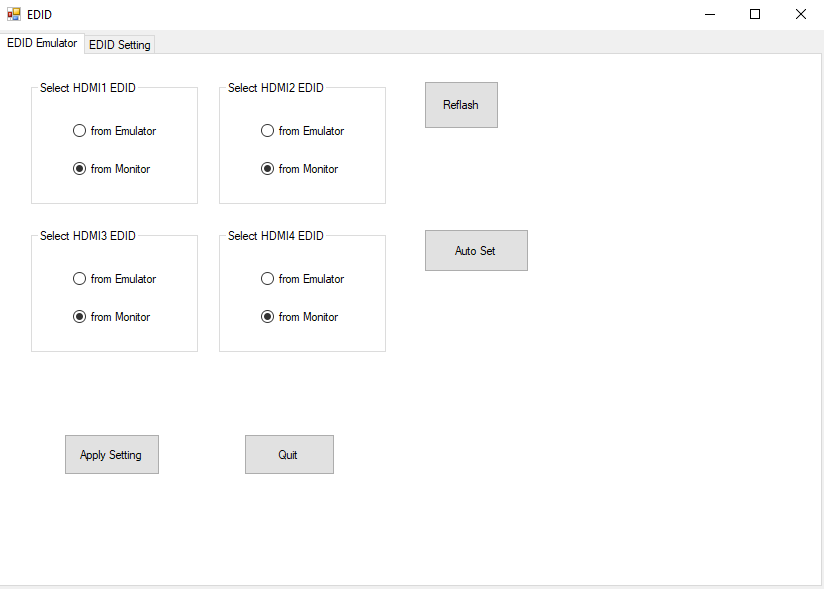Select HDMI1 from Emulator radio button
The image size is (824, 589).
[79, 131]
